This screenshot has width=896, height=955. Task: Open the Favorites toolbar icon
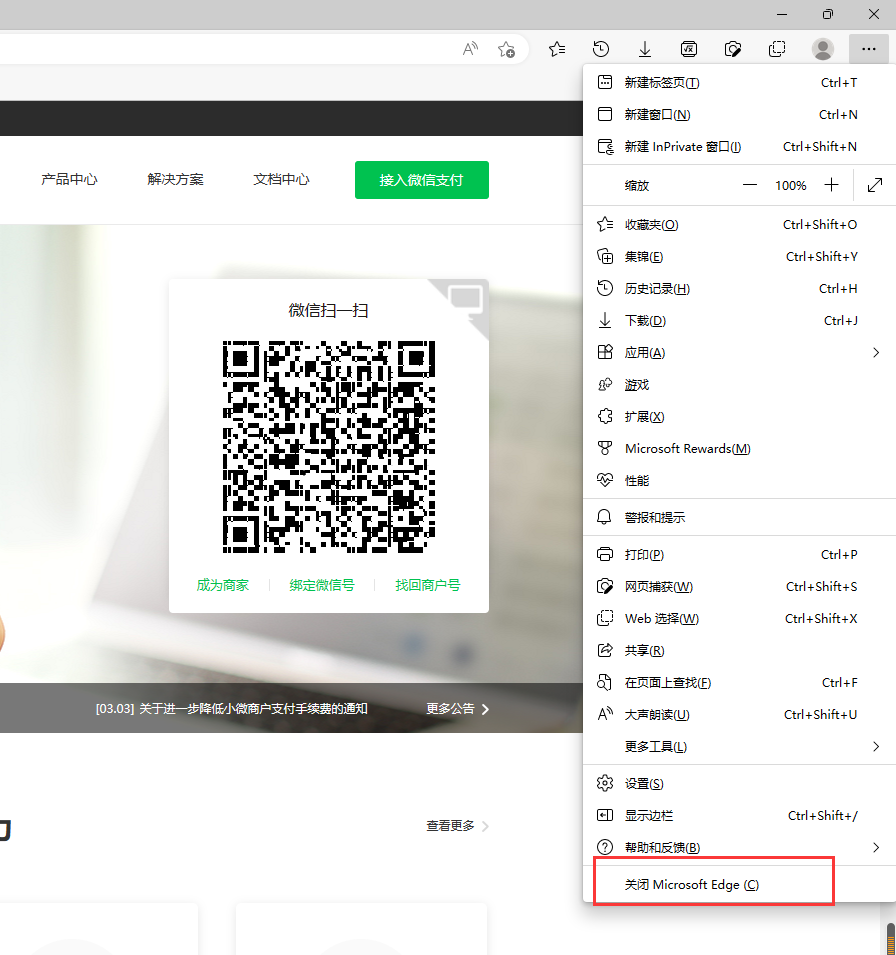click(x=557, y=49)
